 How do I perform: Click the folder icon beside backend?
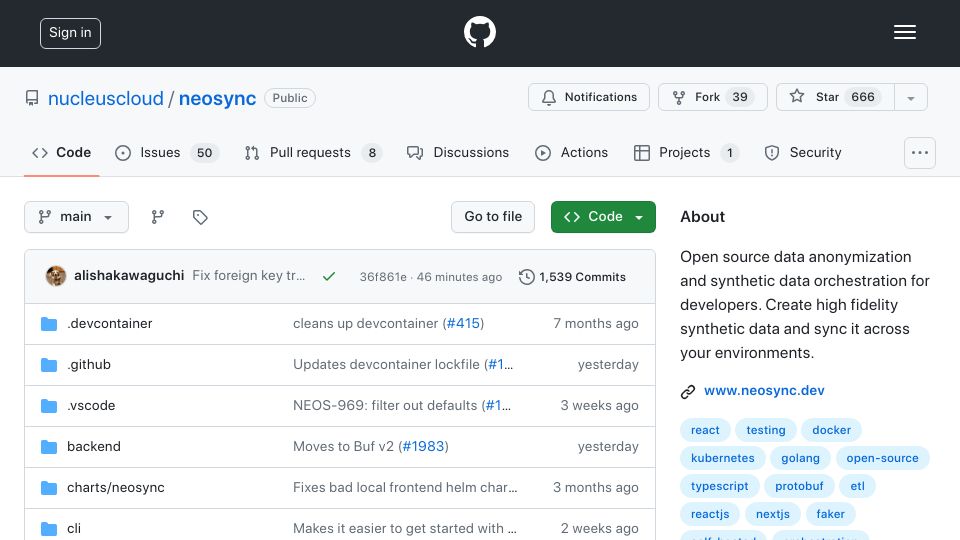pyautogui.click(x=49, y=447)
